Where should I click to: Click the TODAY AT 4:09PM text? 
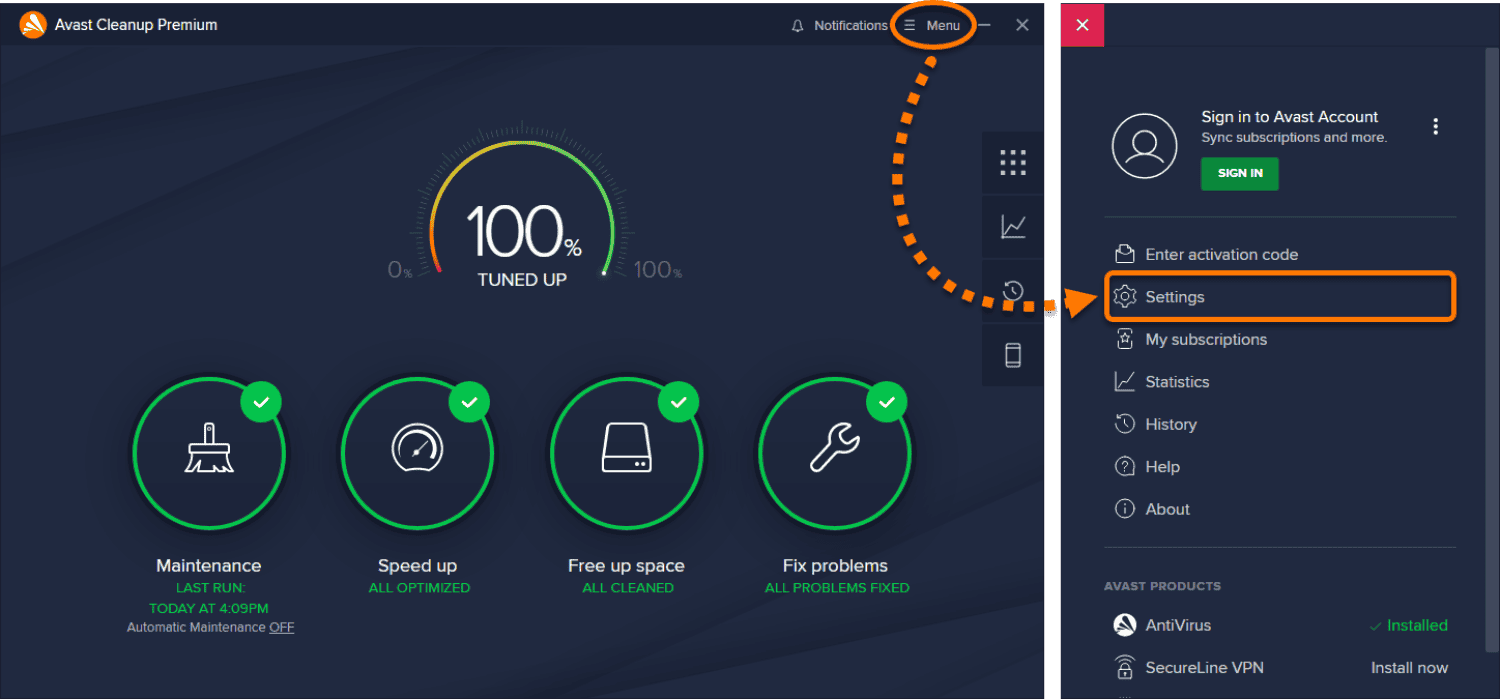click(x=209, y=608)
